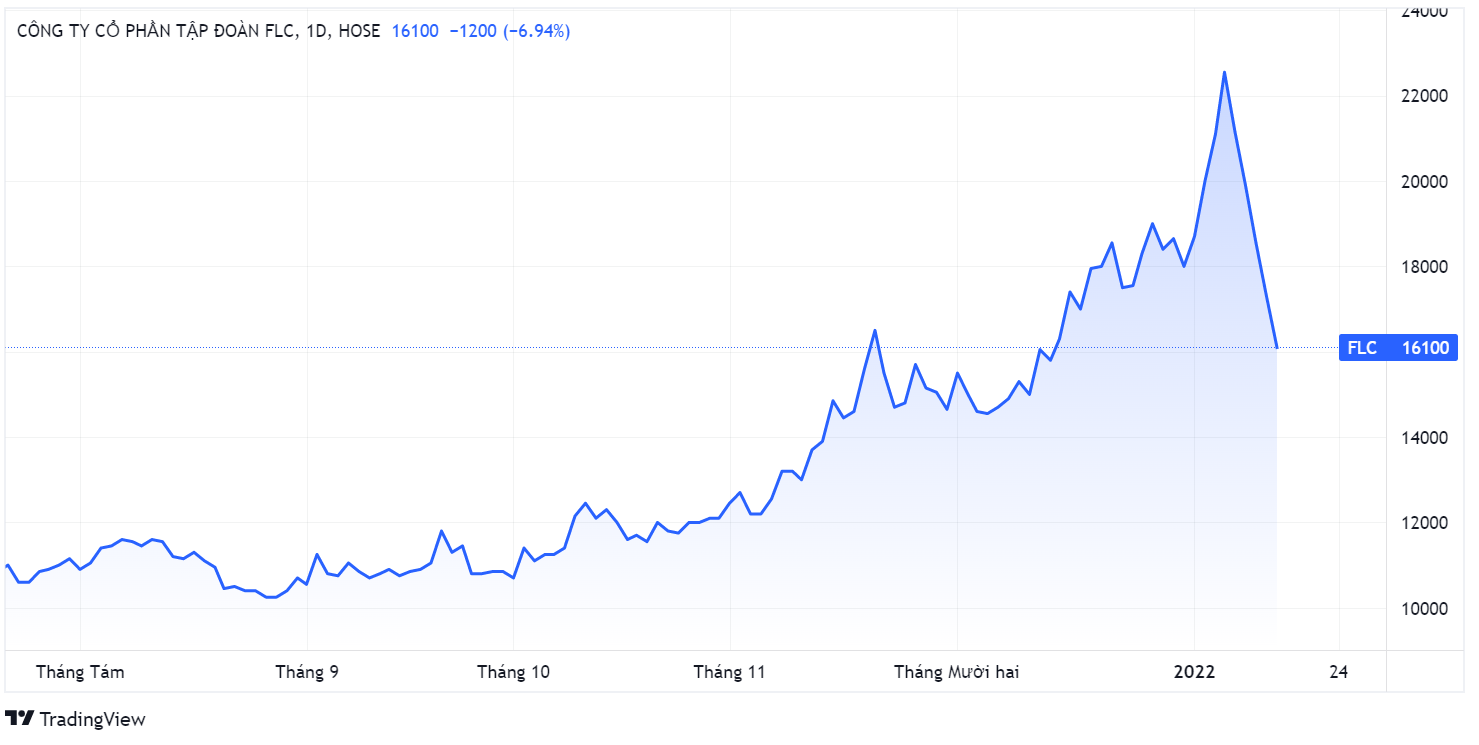Click the 2022 year marker on time axis
Screen dimensions: 1479x745
(1193, 672)
